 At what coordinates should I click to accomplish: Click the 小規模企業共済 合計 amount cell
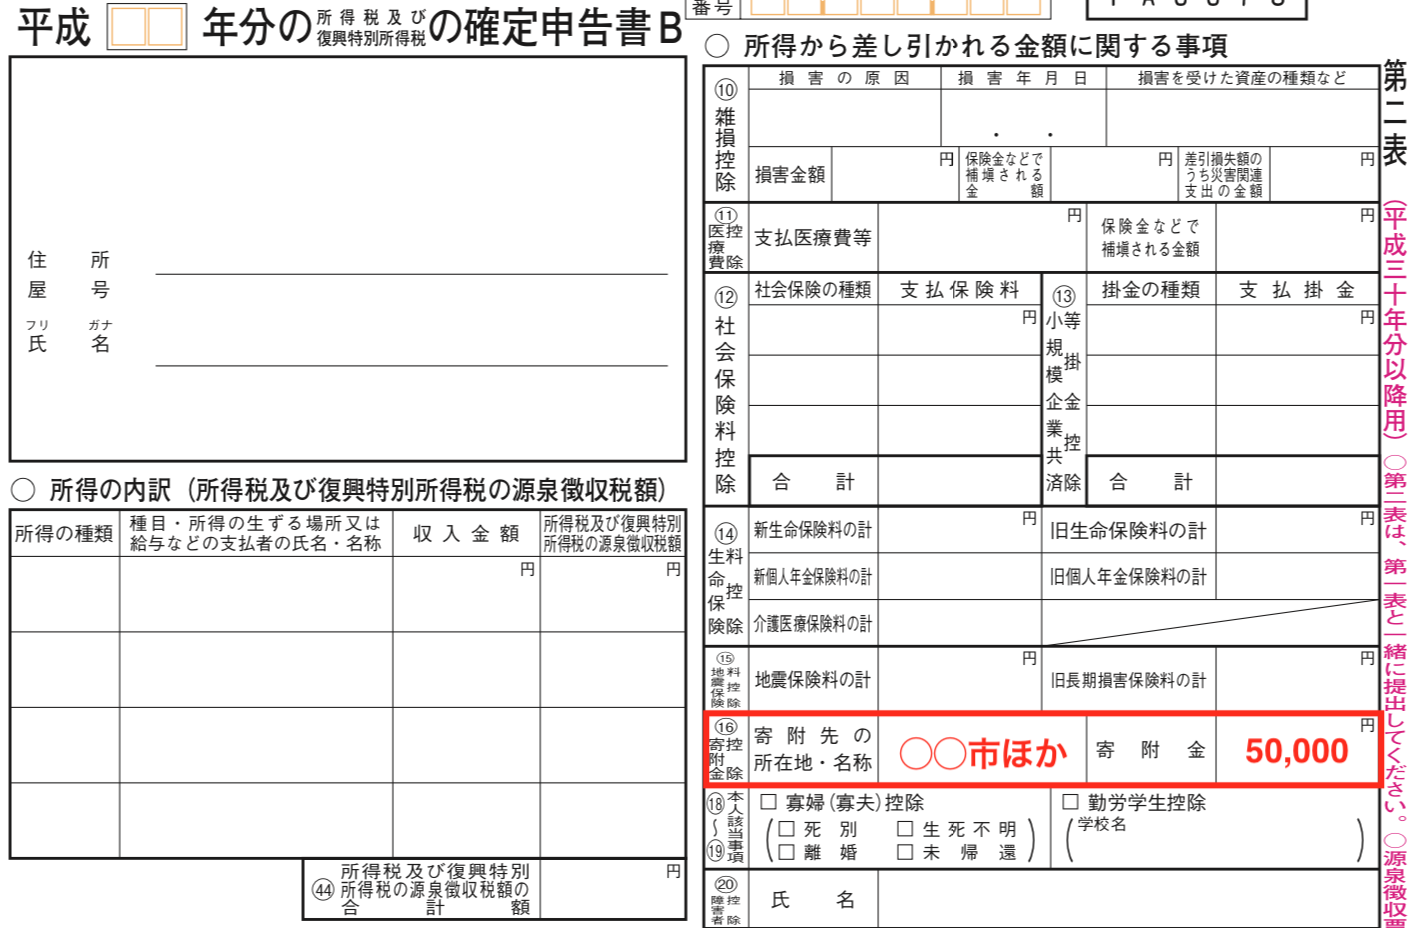(x=1297, y=481)
